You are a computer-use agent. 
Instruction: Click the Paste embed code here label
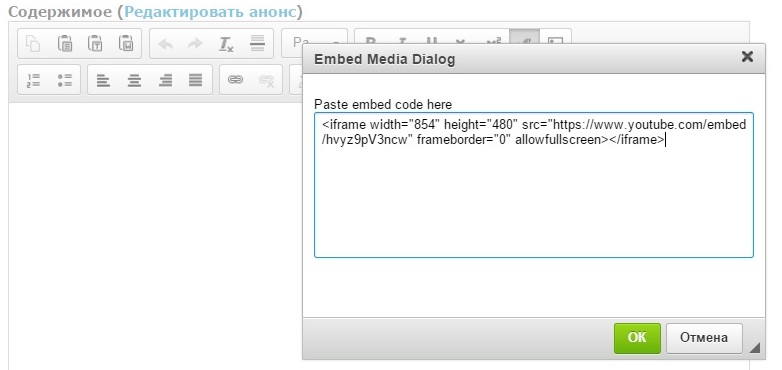[x=383, y=105]
